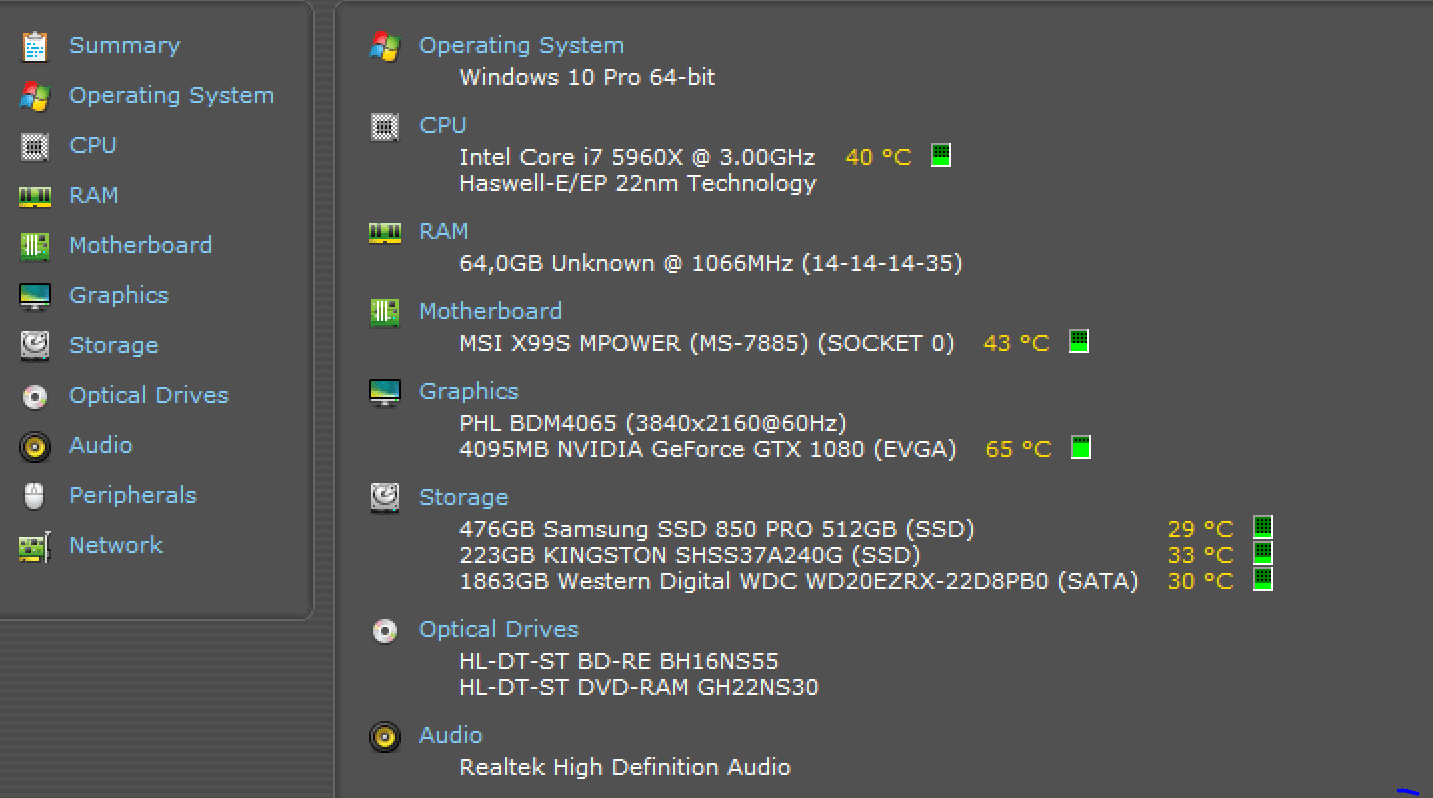Image resolution: width=1433 pixels, height=798 pixels.
Task: Click temperature indicator next to GTX 1080
Action: (1081, 447)
